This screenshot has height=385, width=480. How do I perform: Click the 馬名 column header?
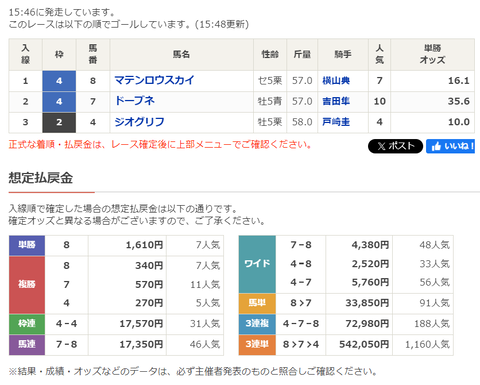pyautogui.click(x=181, y=54)
